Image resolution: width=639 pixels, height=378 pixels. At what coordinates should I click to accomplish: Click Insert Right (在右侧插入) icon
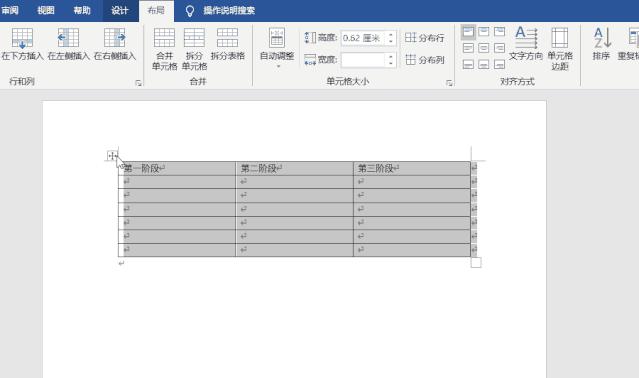click(x=115, y=44)
